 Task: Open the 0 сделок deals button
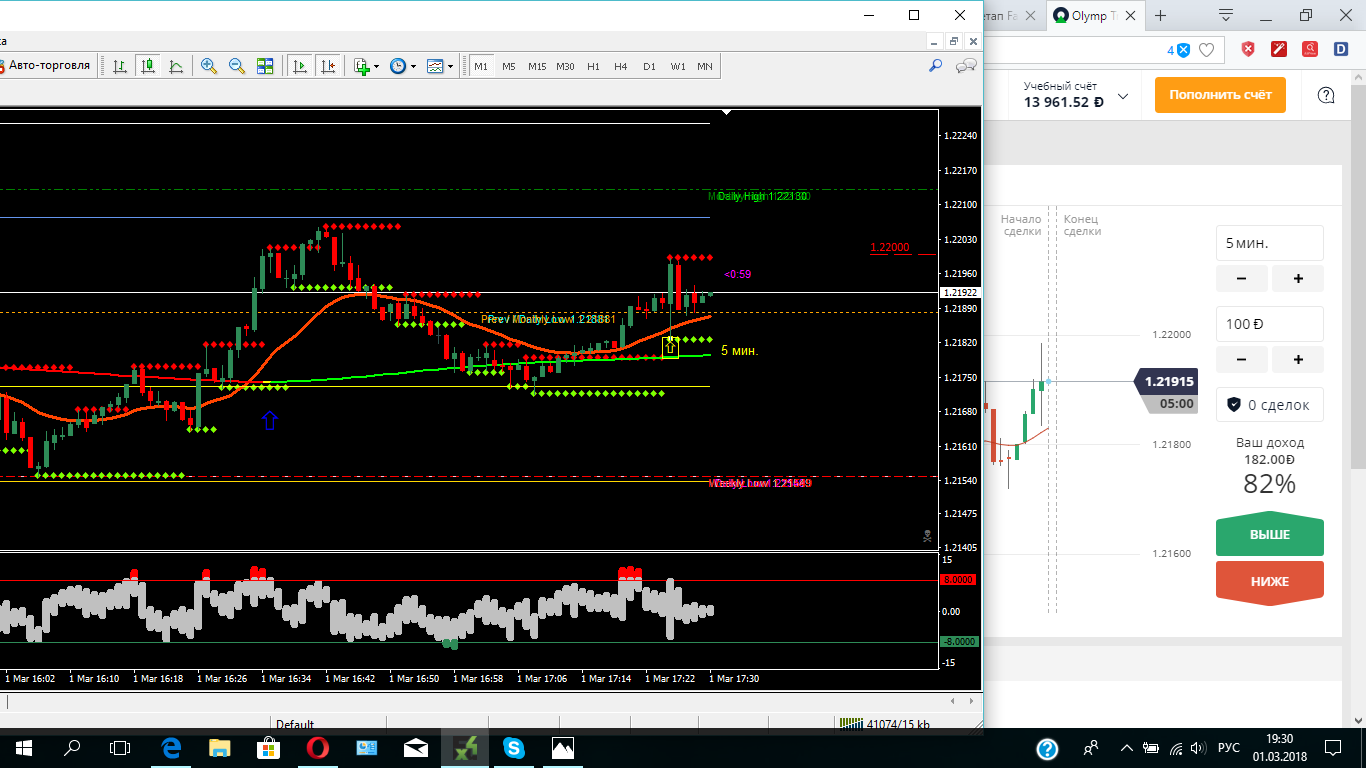click(x=1270, y=404)
